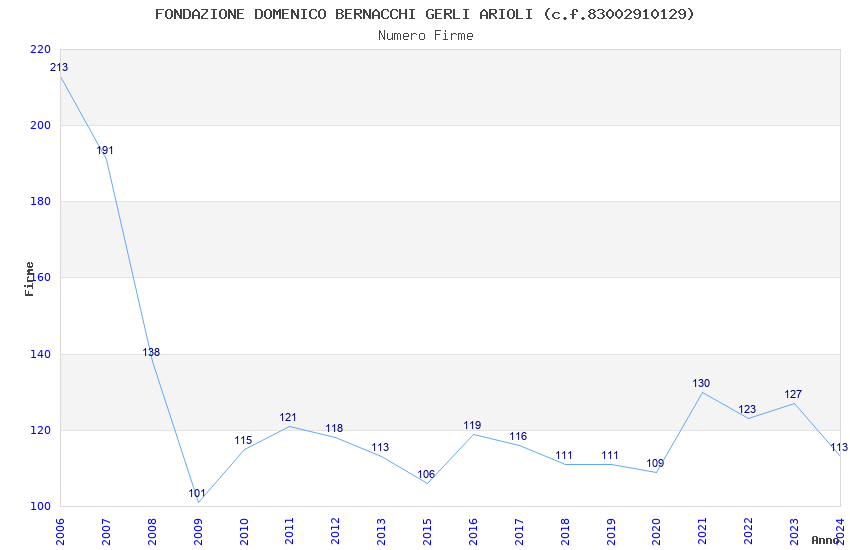This screenshot has width=850, height=550.
Task: Click the y-axis value 120
Action: 41,430
